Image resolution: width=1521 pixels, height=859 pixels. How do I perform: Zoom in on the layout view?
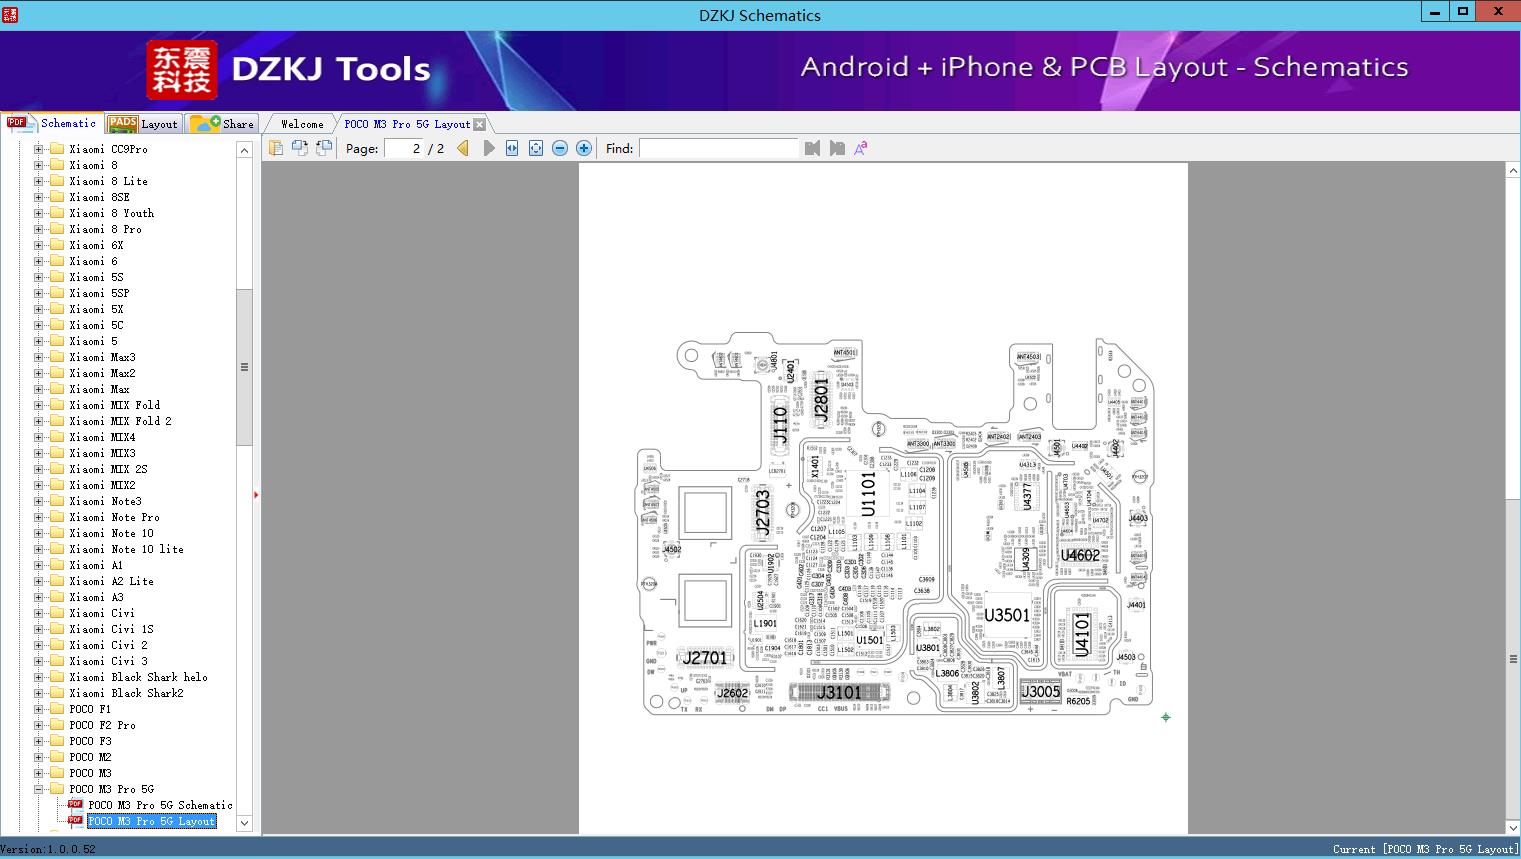584,148
